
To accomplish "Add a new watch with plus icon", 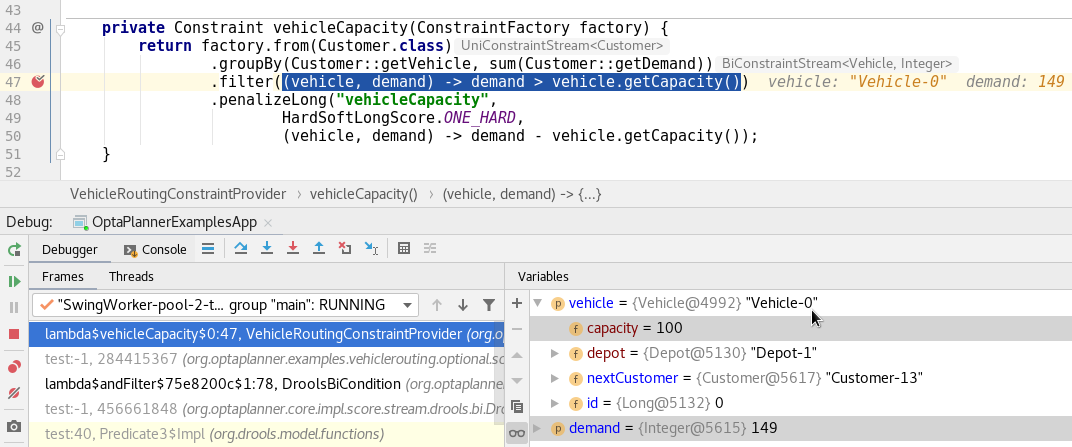I will click(517, 303).
